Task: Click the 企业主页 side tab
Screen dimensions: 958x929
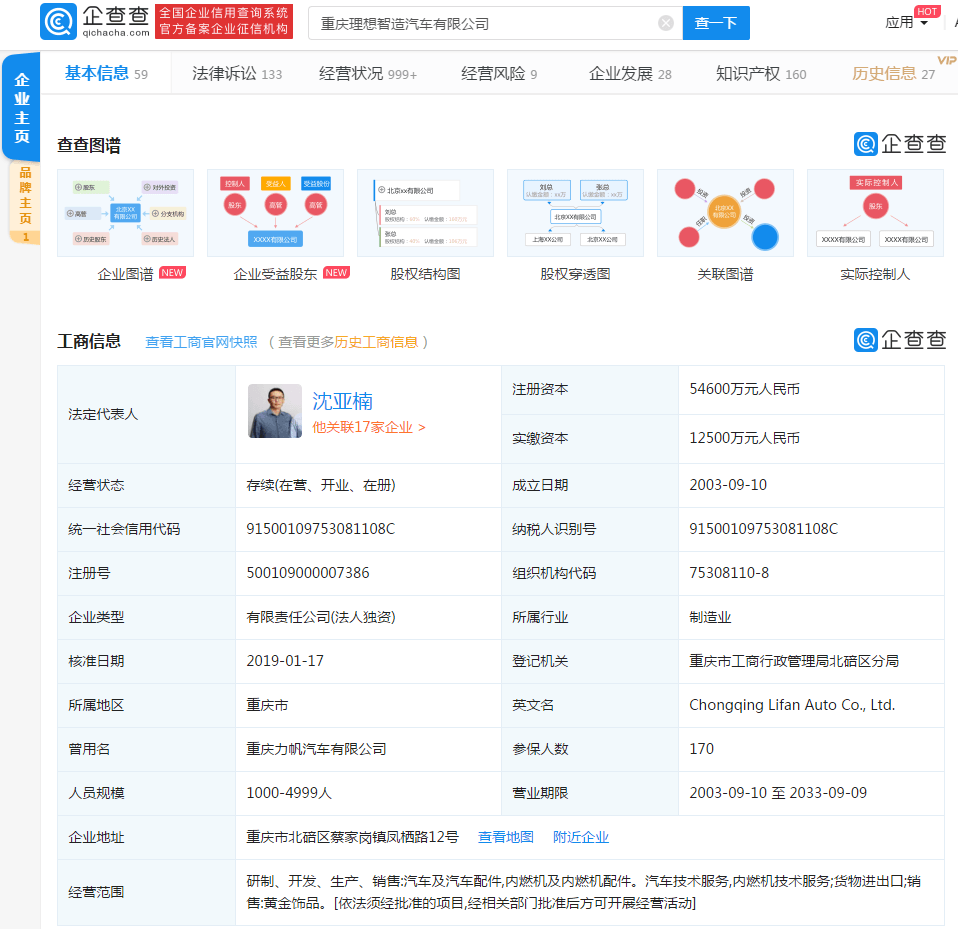Action: pyautogui.click(x=22, y=107)
